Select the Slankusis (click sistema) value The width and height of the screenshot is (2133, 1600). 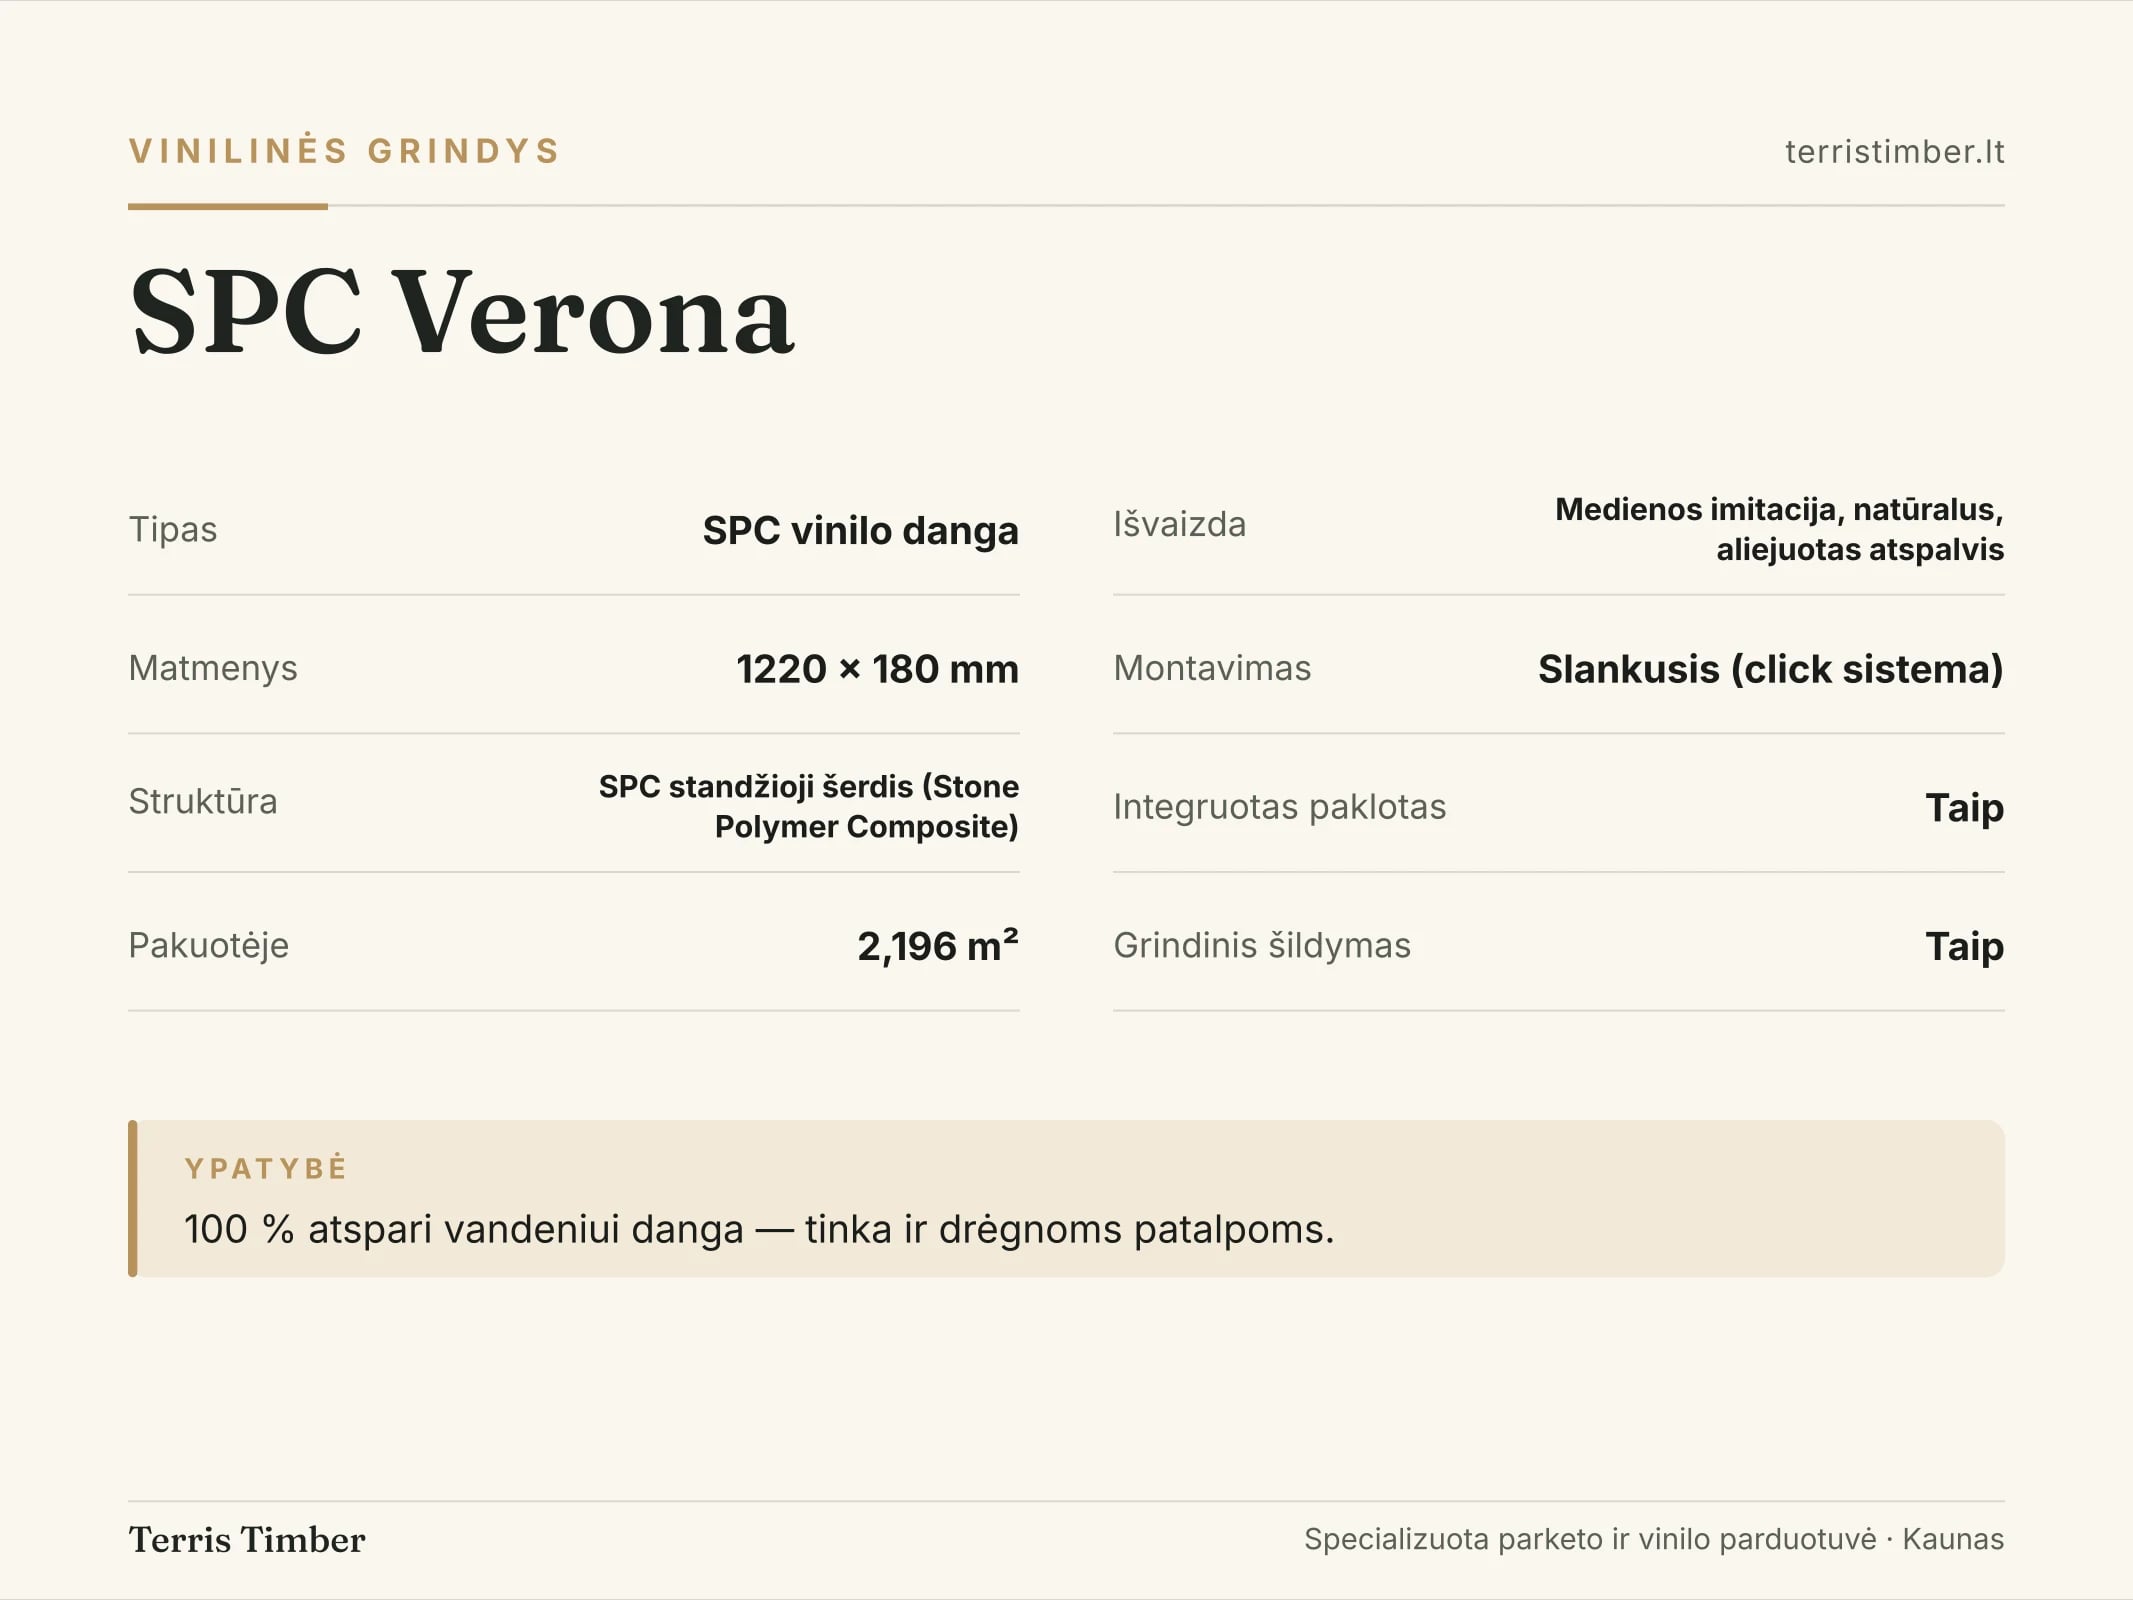pyautogui.click(x=1770, y=669)
